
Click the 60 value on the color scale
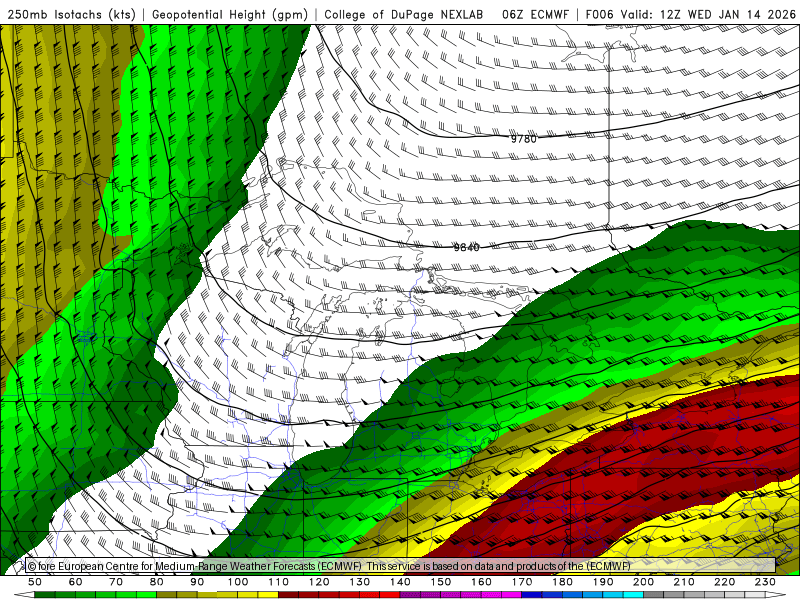point(76,582)
